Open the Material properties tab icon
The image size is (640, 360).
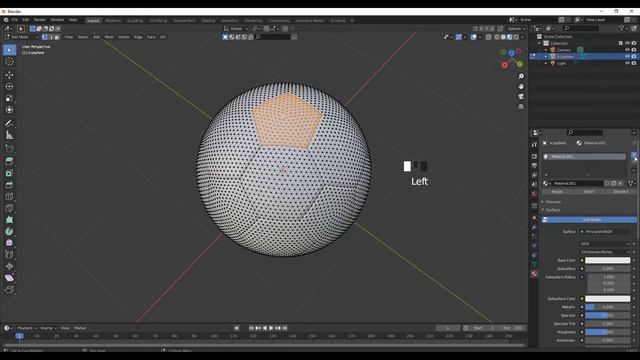534,274
